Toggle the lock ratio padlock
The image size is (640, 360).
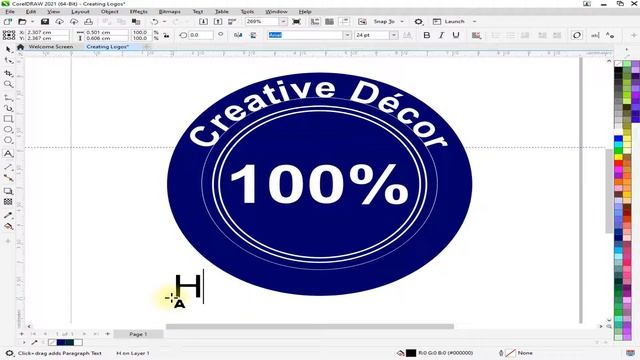167,36
